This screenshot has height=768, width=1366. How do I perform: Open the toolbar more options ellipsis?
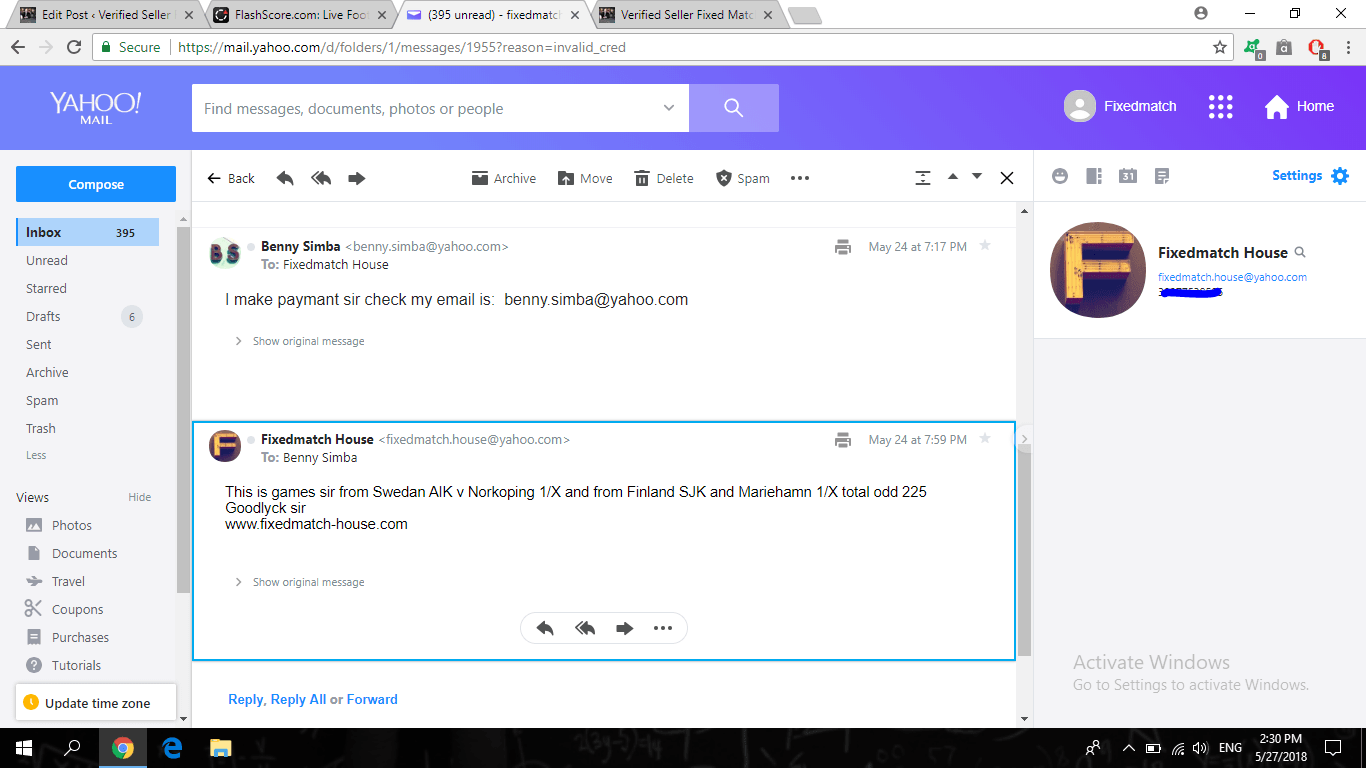[800, 178]
